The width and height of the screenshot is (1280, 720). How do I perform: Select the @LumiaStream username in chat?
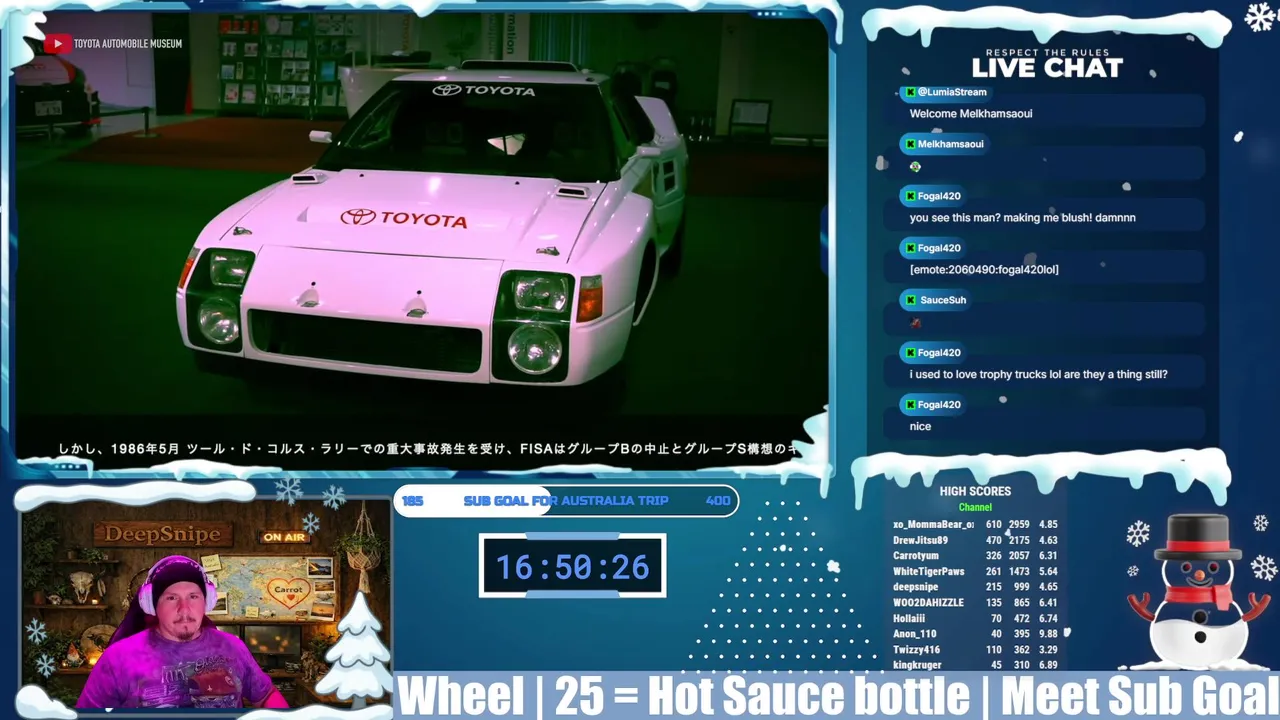[952, 92]
